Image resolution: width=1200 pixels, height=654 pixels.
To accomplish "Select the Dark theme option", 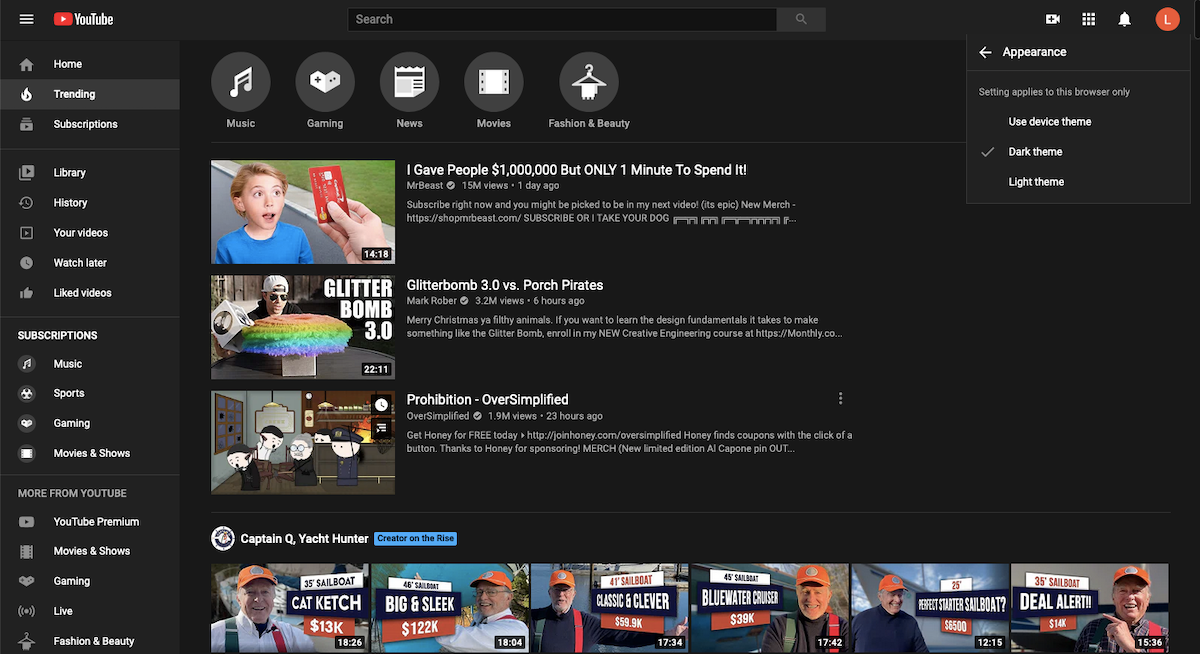I will point(1037,151).
